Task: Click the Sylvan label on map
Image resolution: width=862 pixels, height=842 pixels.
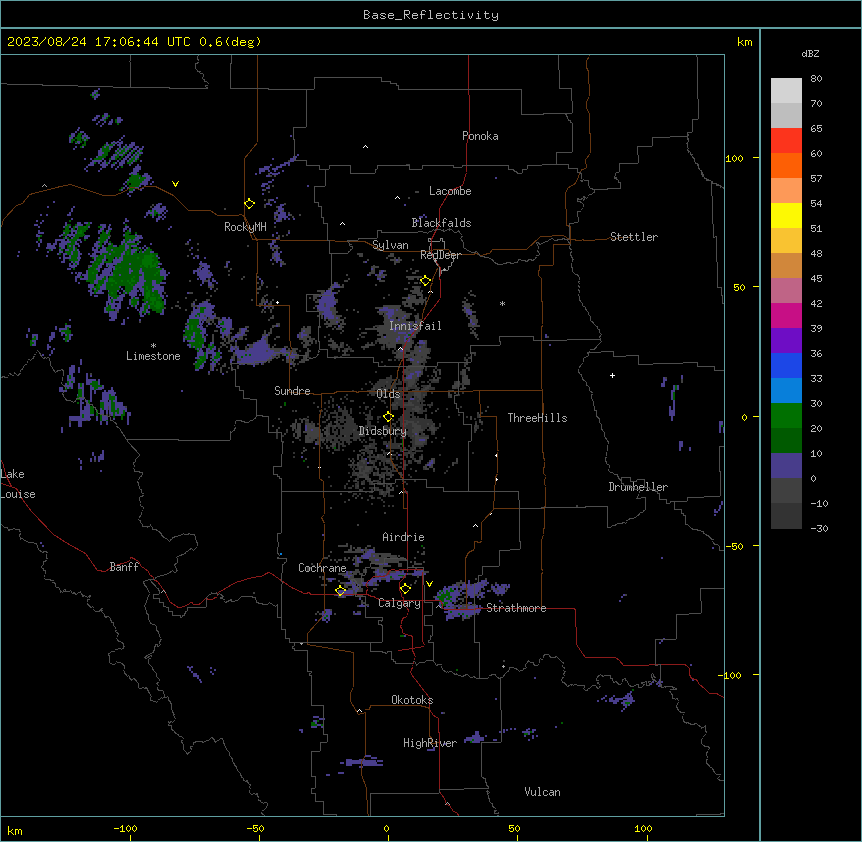Action: (x=390, y=245)
